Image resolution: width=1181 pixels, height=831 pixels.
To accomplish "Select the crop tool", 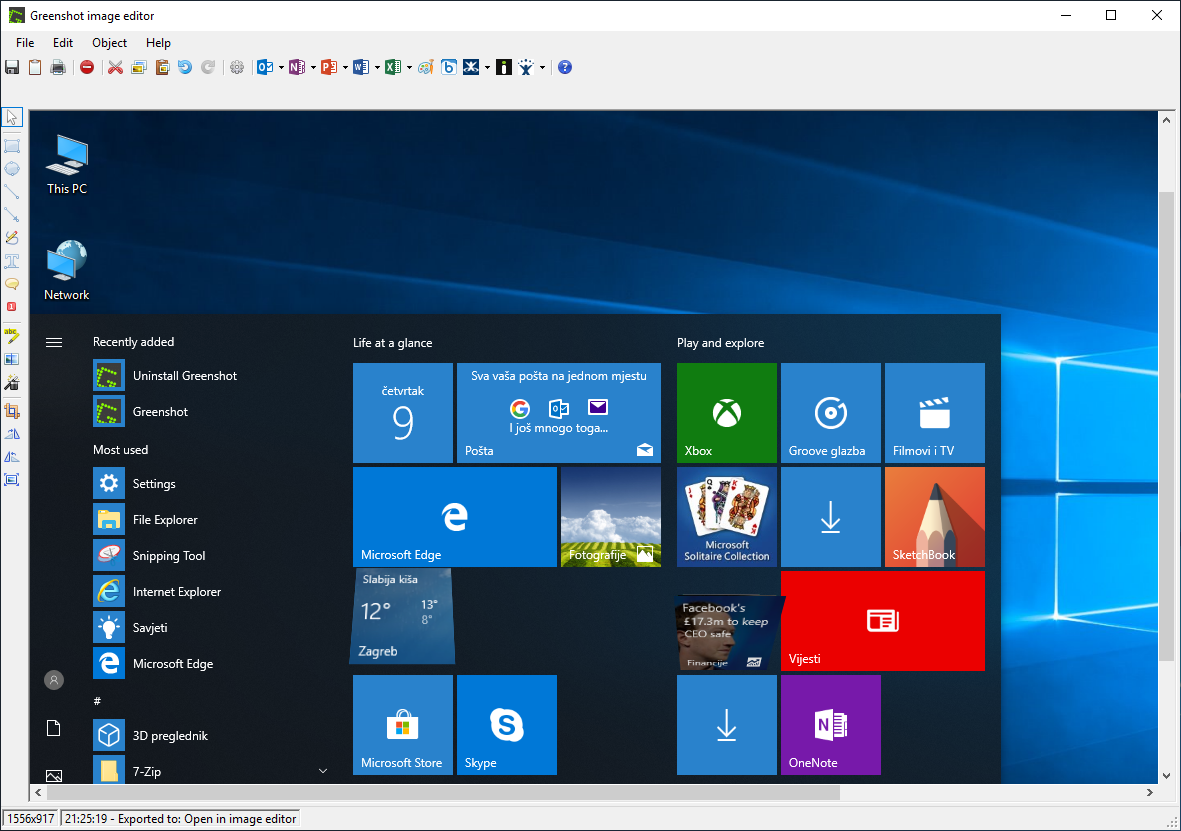I will tap(12, 411).
